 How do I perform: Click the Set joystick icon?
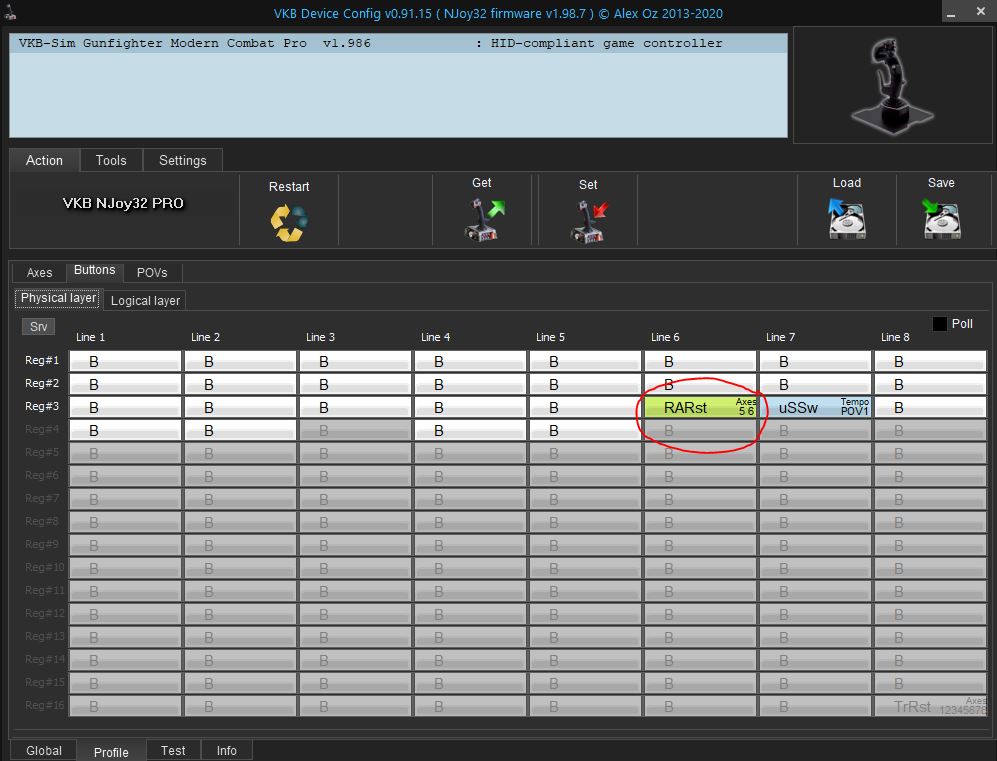pyautogui.click(x=589, y=221)
